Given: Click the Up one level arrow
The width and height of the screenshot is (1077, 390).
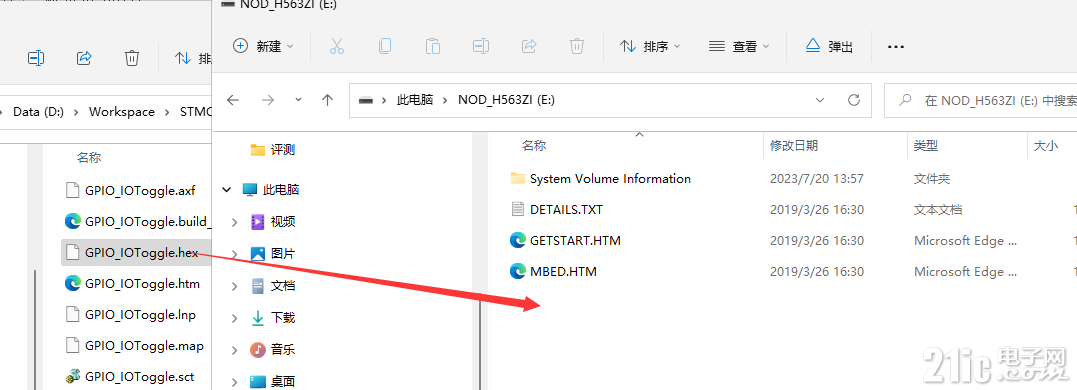Looking at the screenshot, I should click(x=328, y=100).
